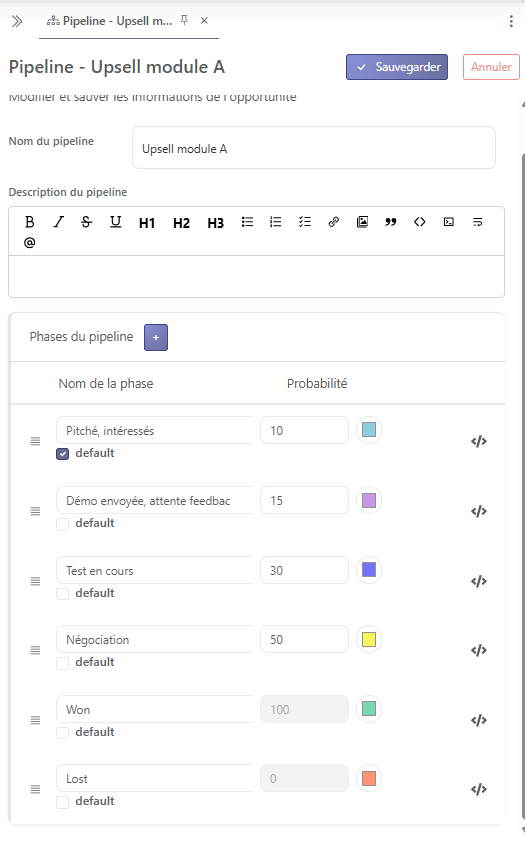Open code icon for Démo envoyée row

(x=479, y=511)
